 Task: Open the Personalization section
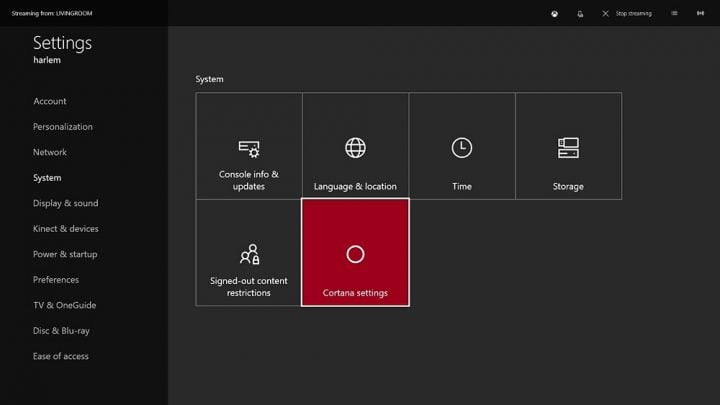click(63, 127)
